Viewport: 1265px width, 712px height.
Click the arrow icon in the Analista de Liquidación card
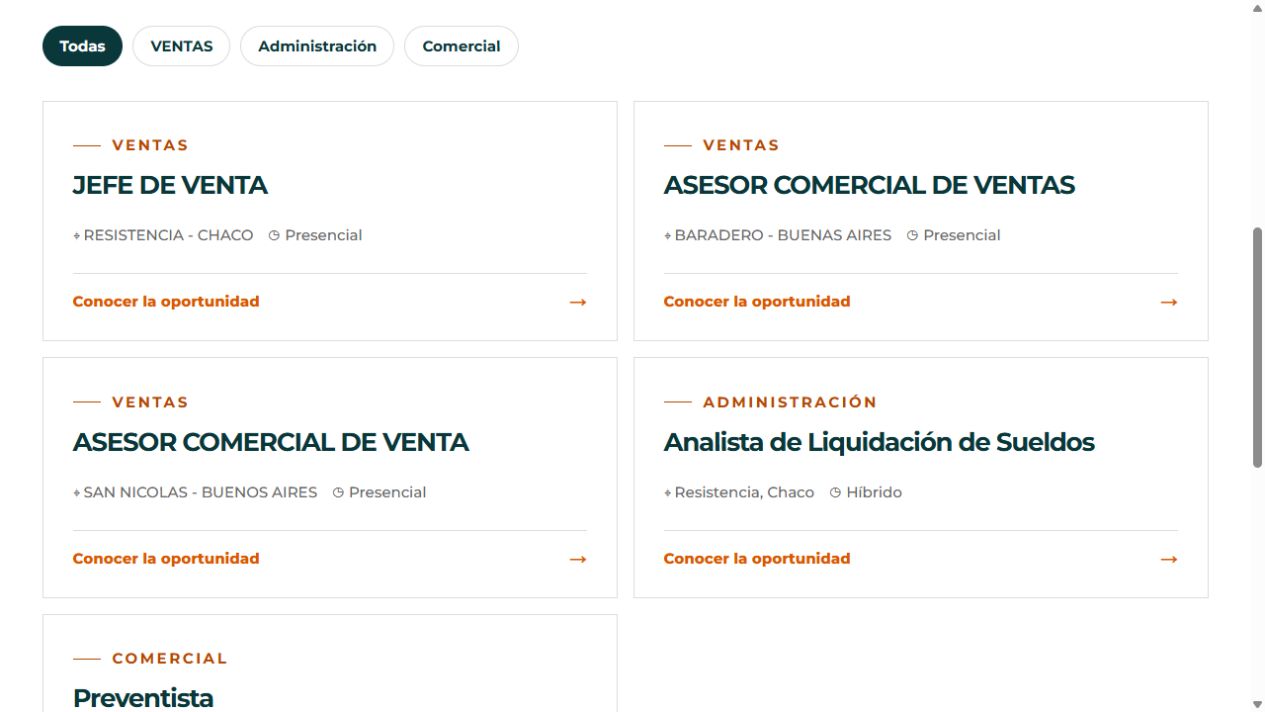[1168, 559]
